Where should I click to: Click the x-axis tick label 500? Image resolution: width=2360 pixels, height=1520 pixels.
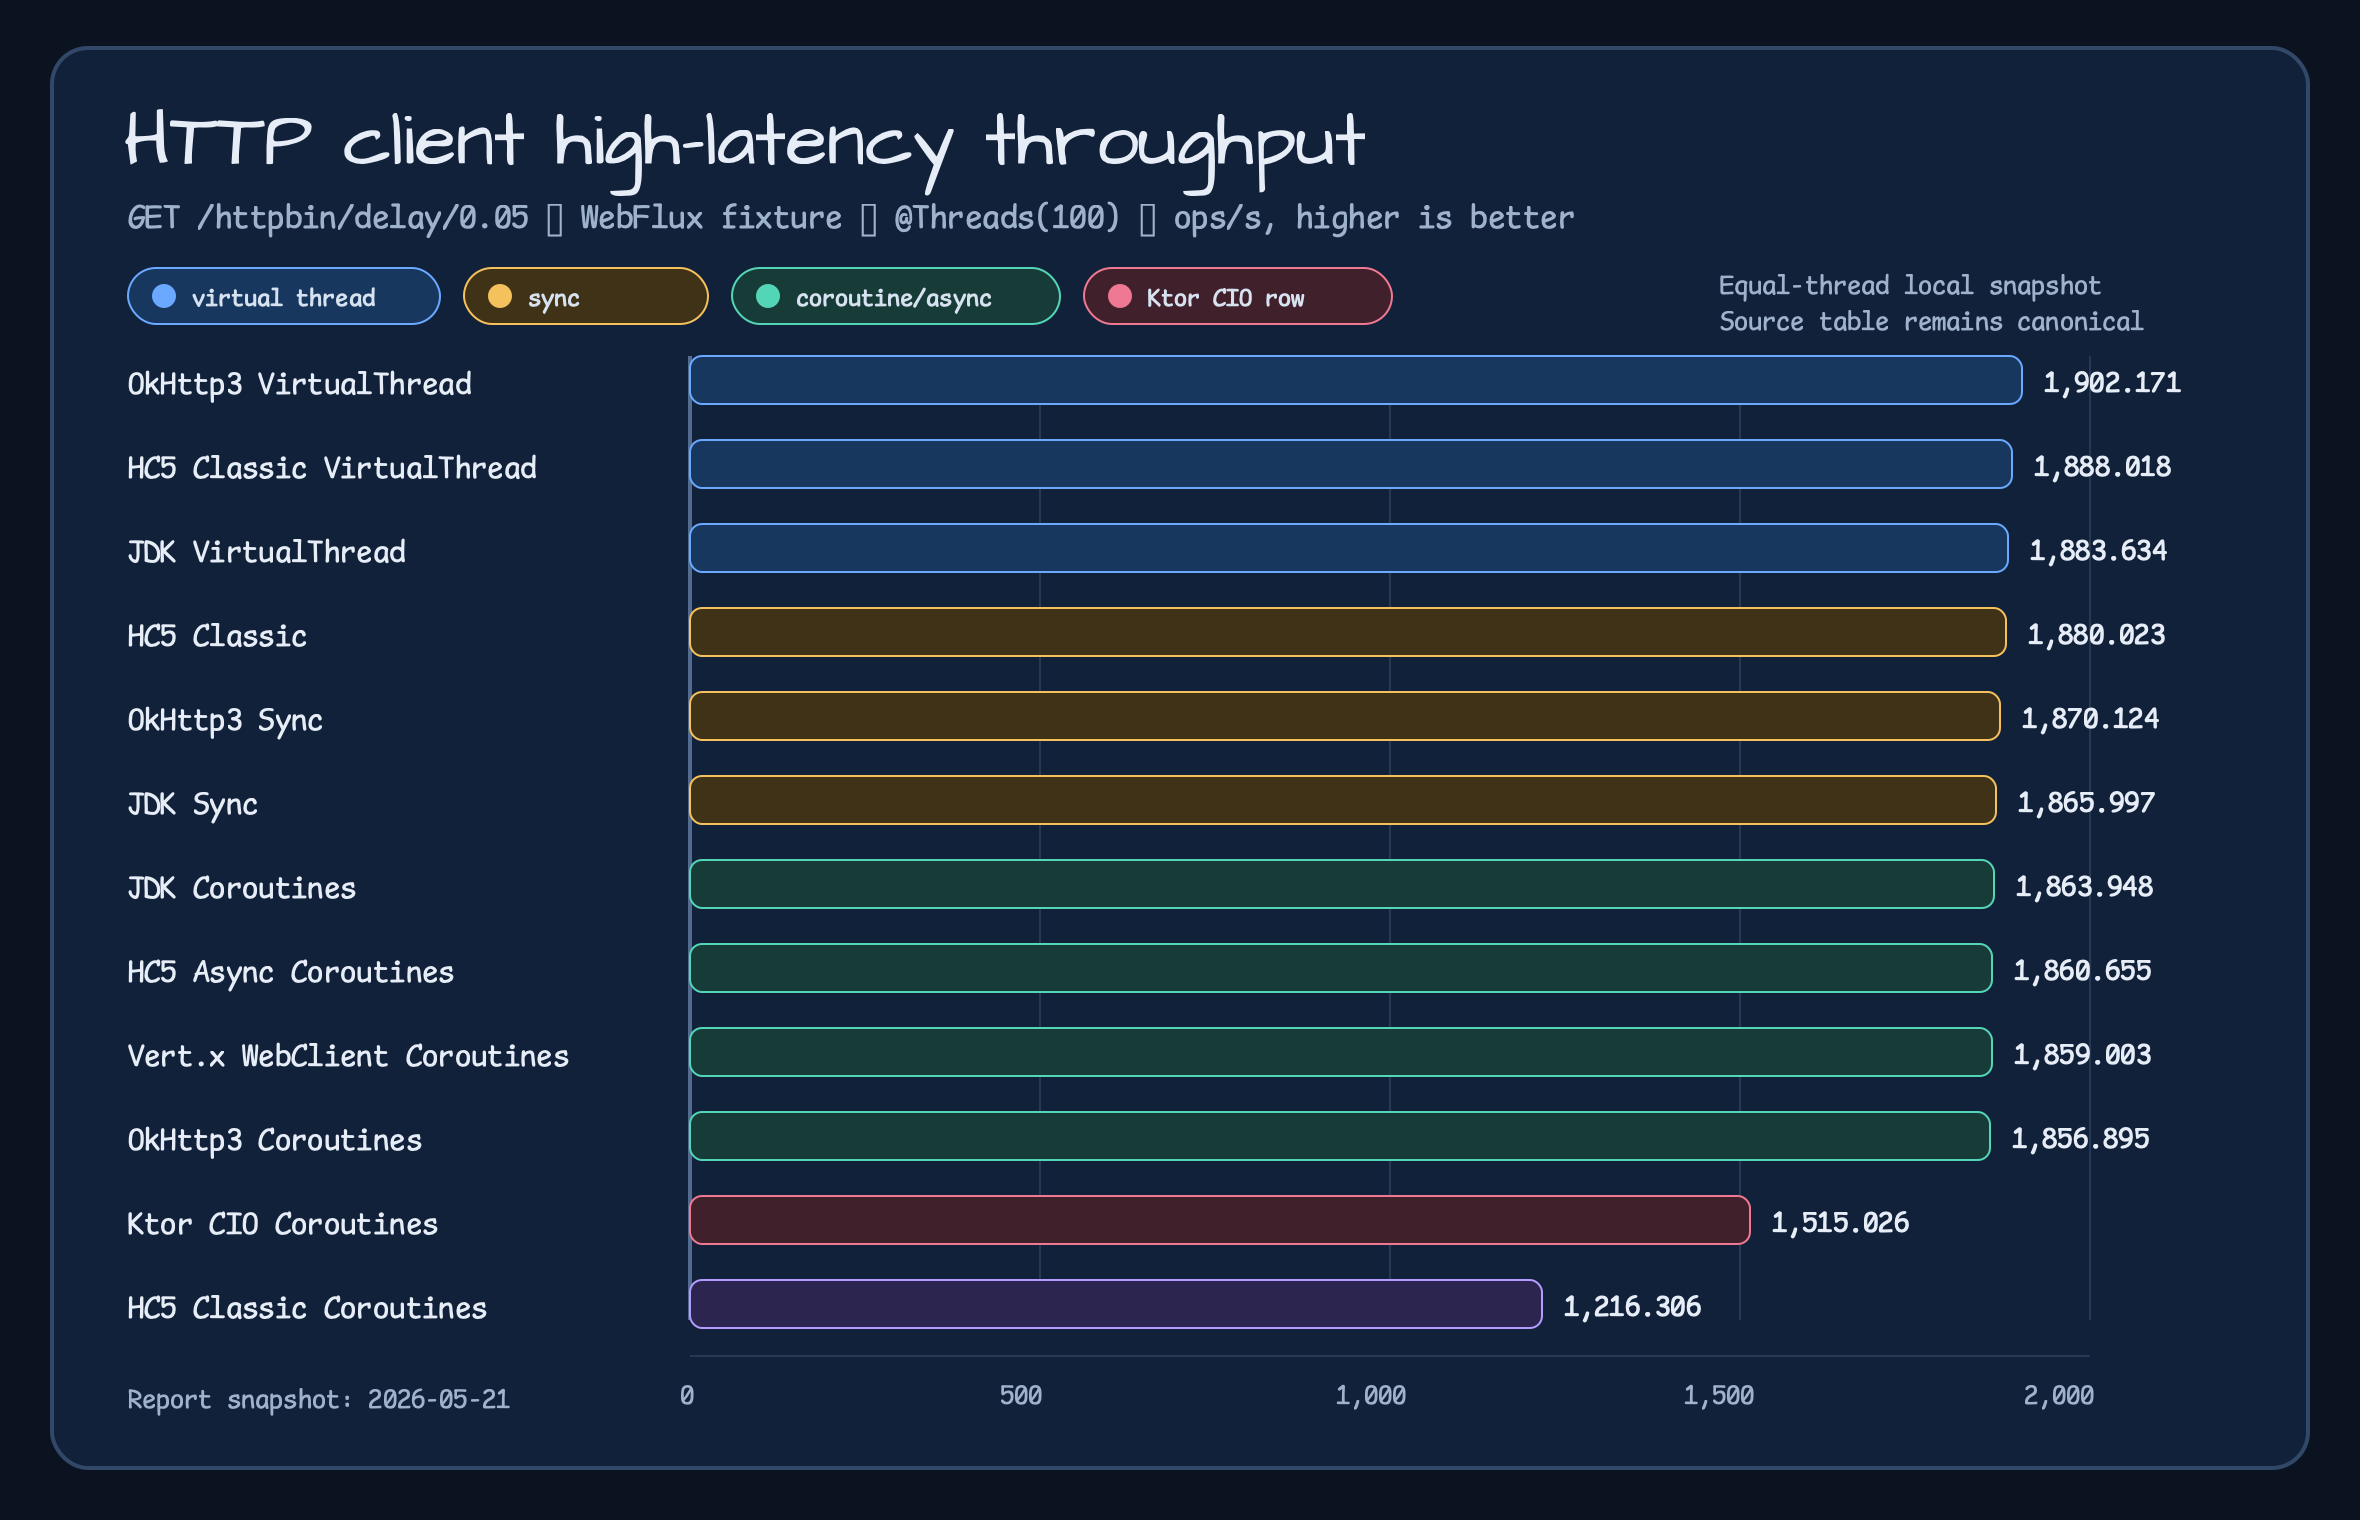point(1021,1396)
